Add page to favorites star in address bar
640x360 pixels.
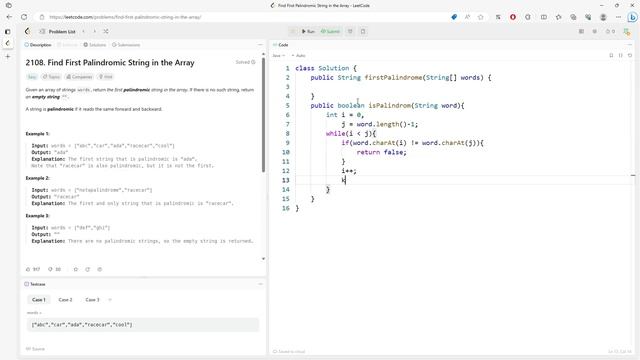click(480, 17)
